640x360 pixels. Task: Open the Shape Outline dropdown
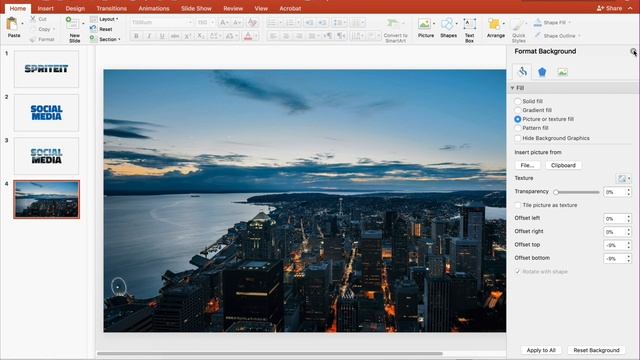pyautogui.click(x=558, y=36)
